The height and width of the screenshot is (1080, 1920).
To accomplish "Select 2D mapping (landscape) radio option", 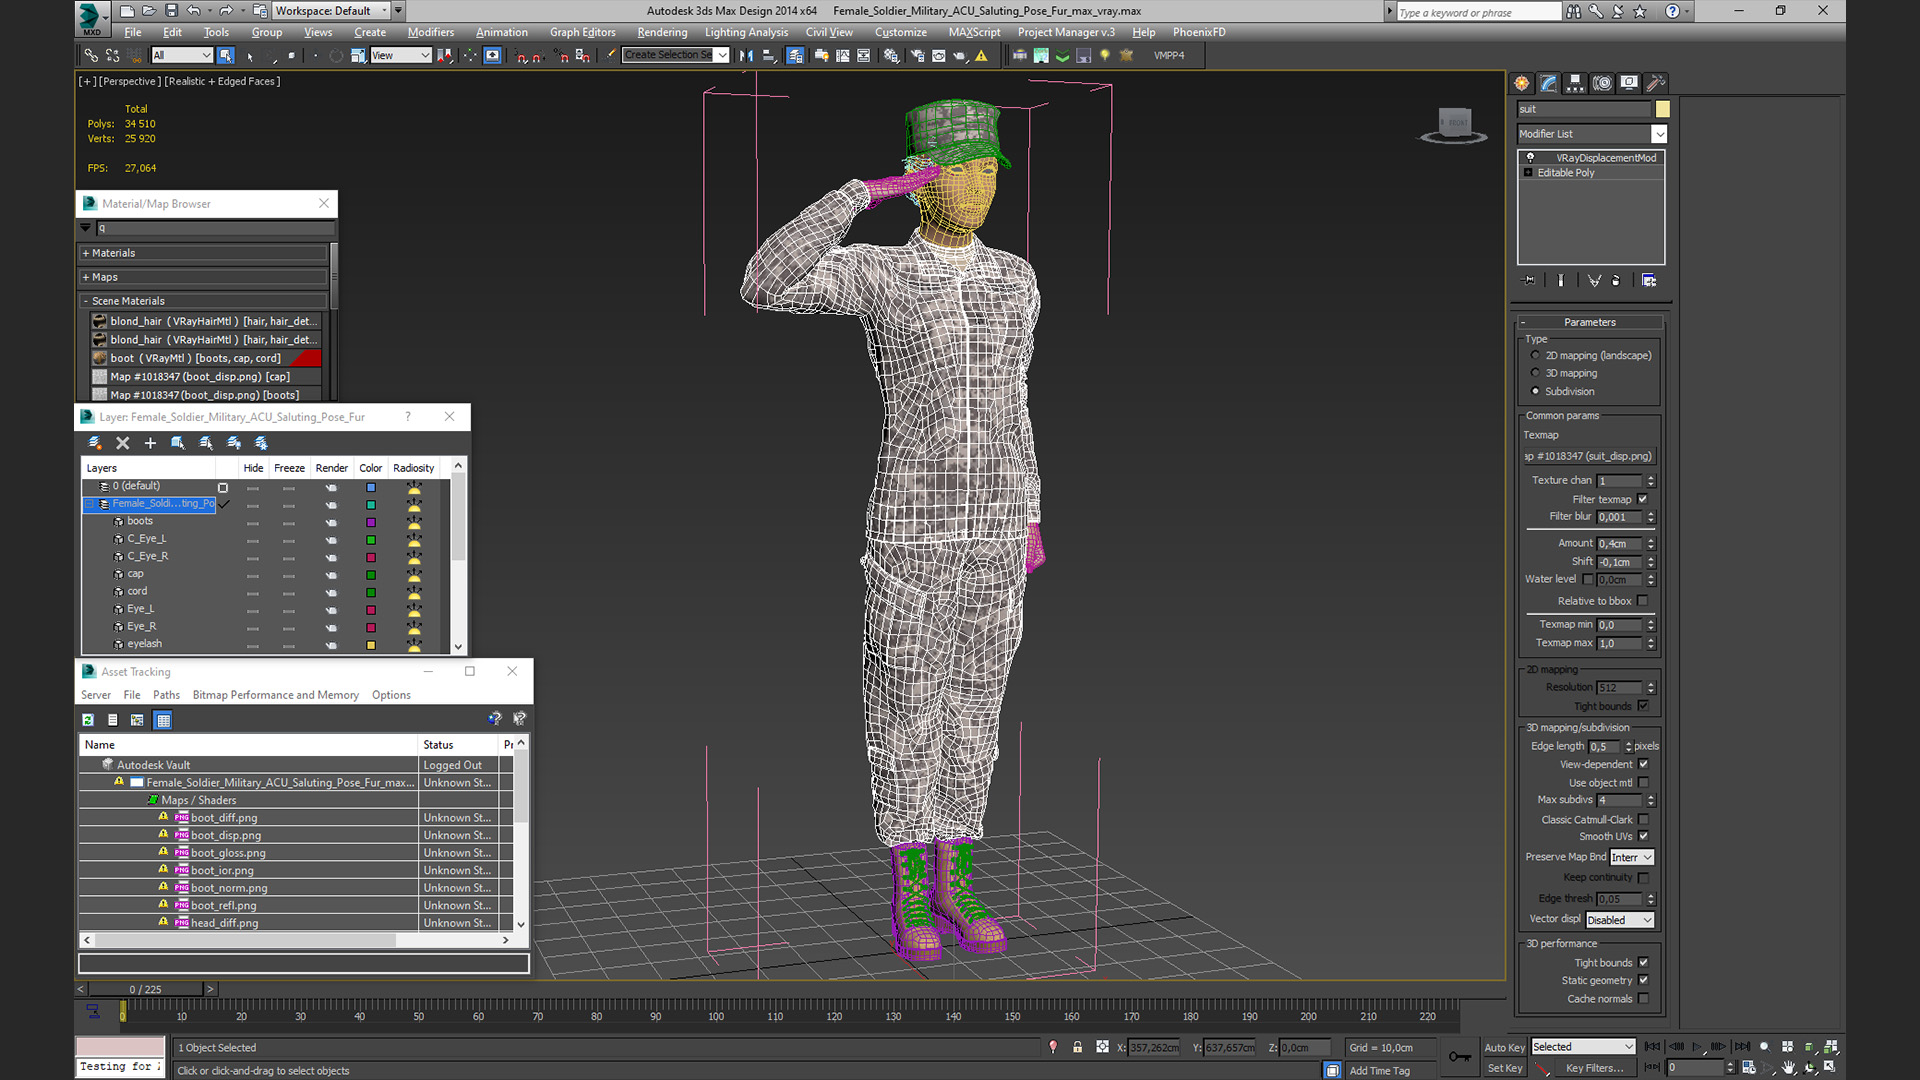I will [1535, 355].
